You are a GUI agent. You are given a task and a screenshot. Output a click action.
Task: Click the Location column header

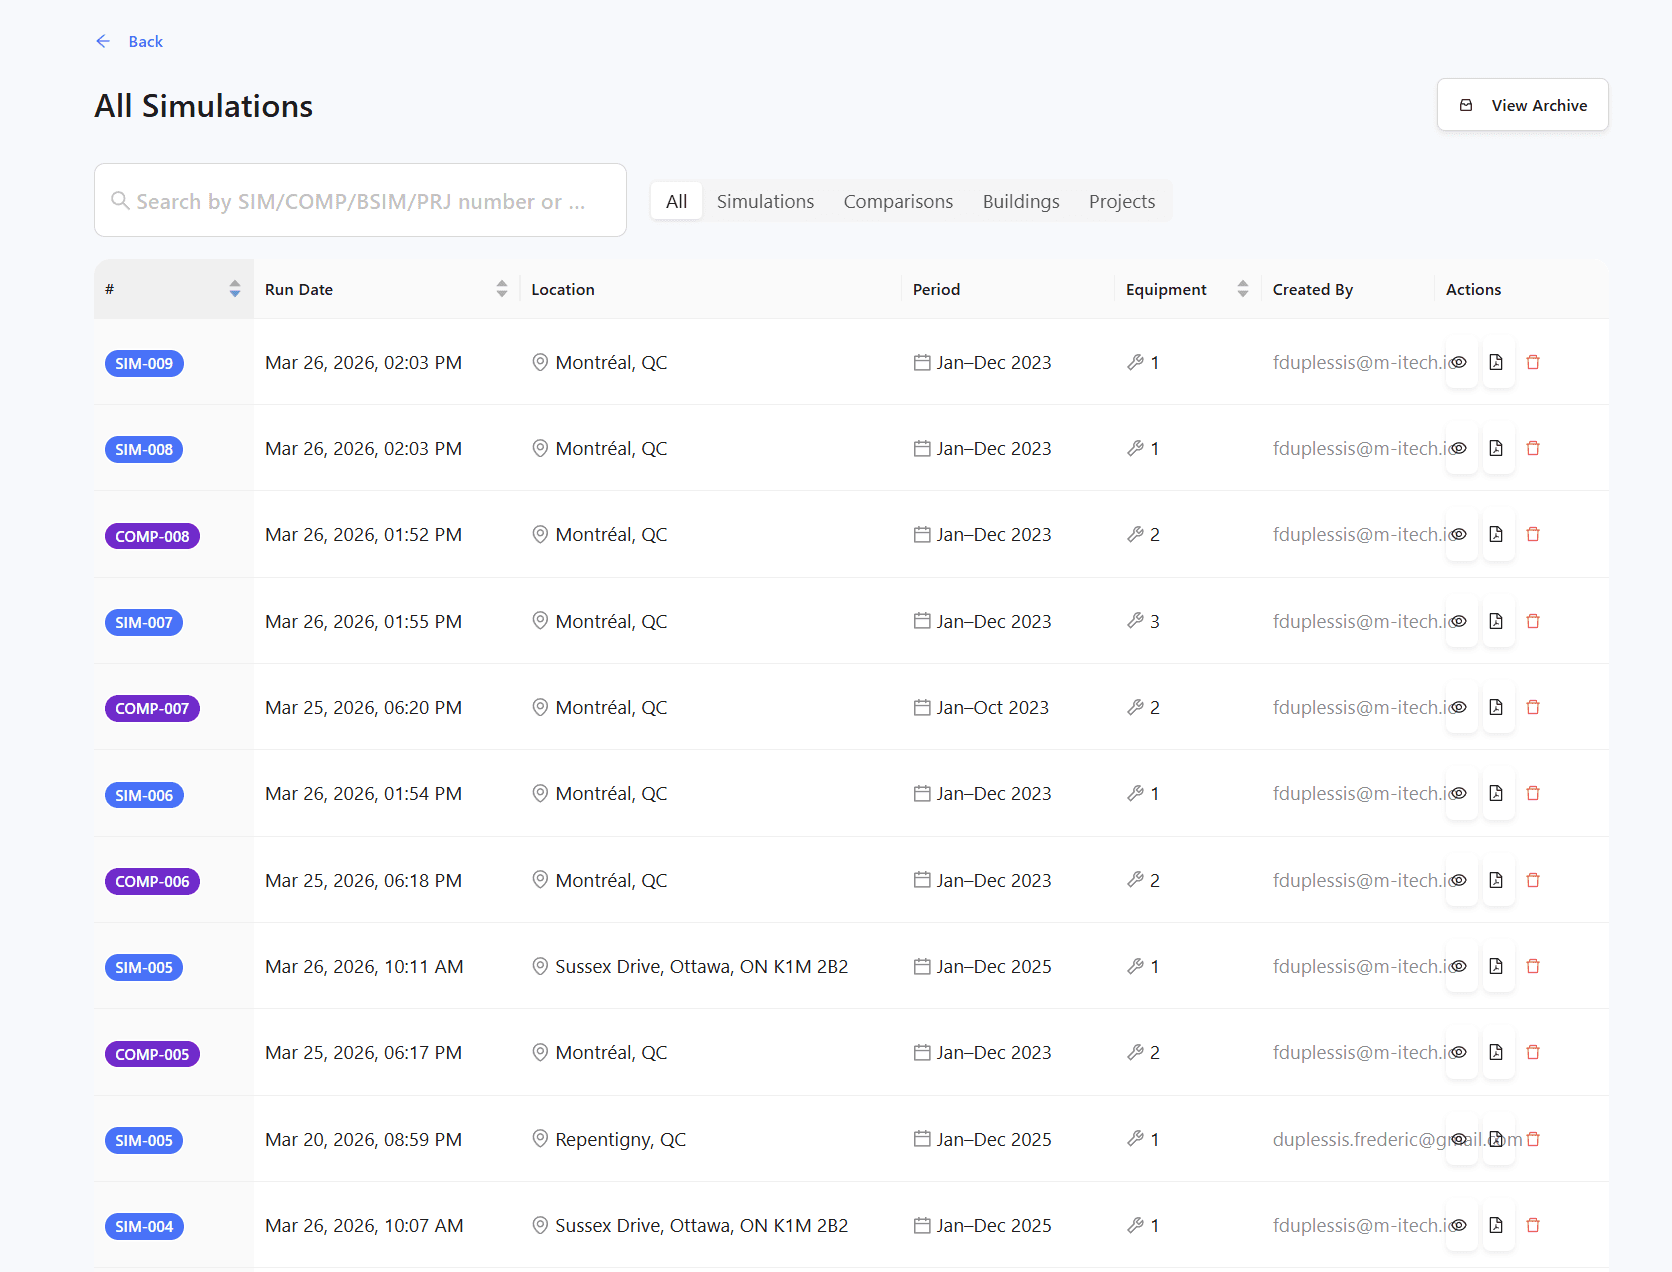pos(563,289)
